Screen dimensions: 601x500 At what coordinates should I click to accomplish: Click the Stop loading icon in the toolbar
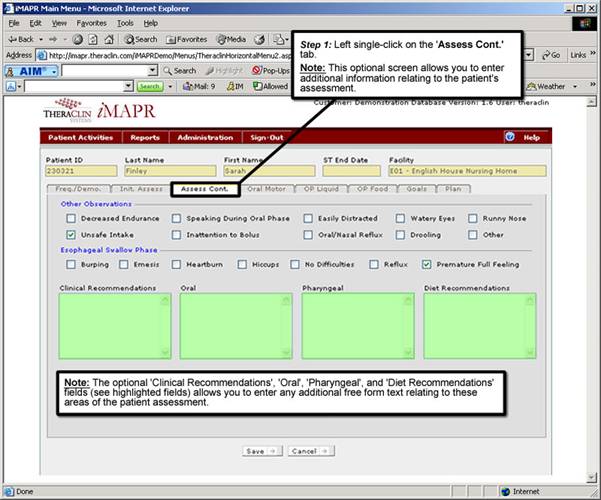(x=78, y=39)
